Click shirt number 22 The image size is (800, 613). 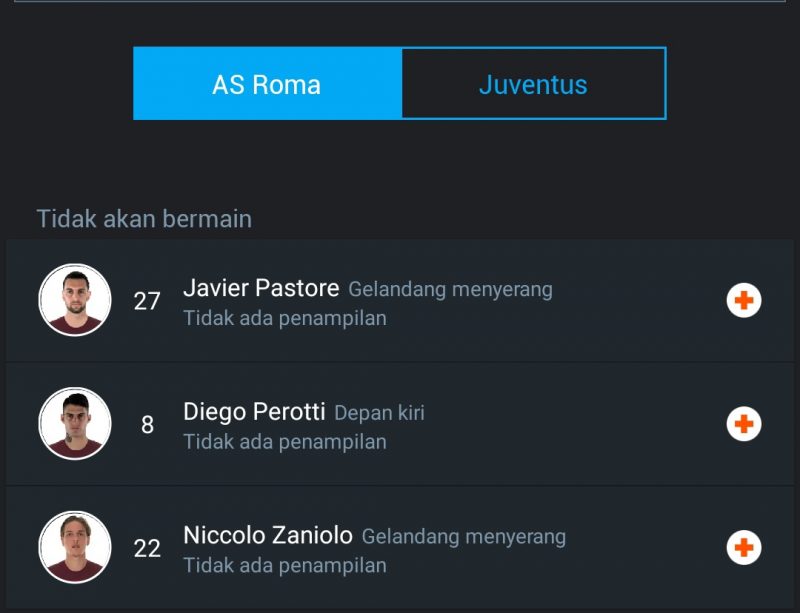point(147,549)
